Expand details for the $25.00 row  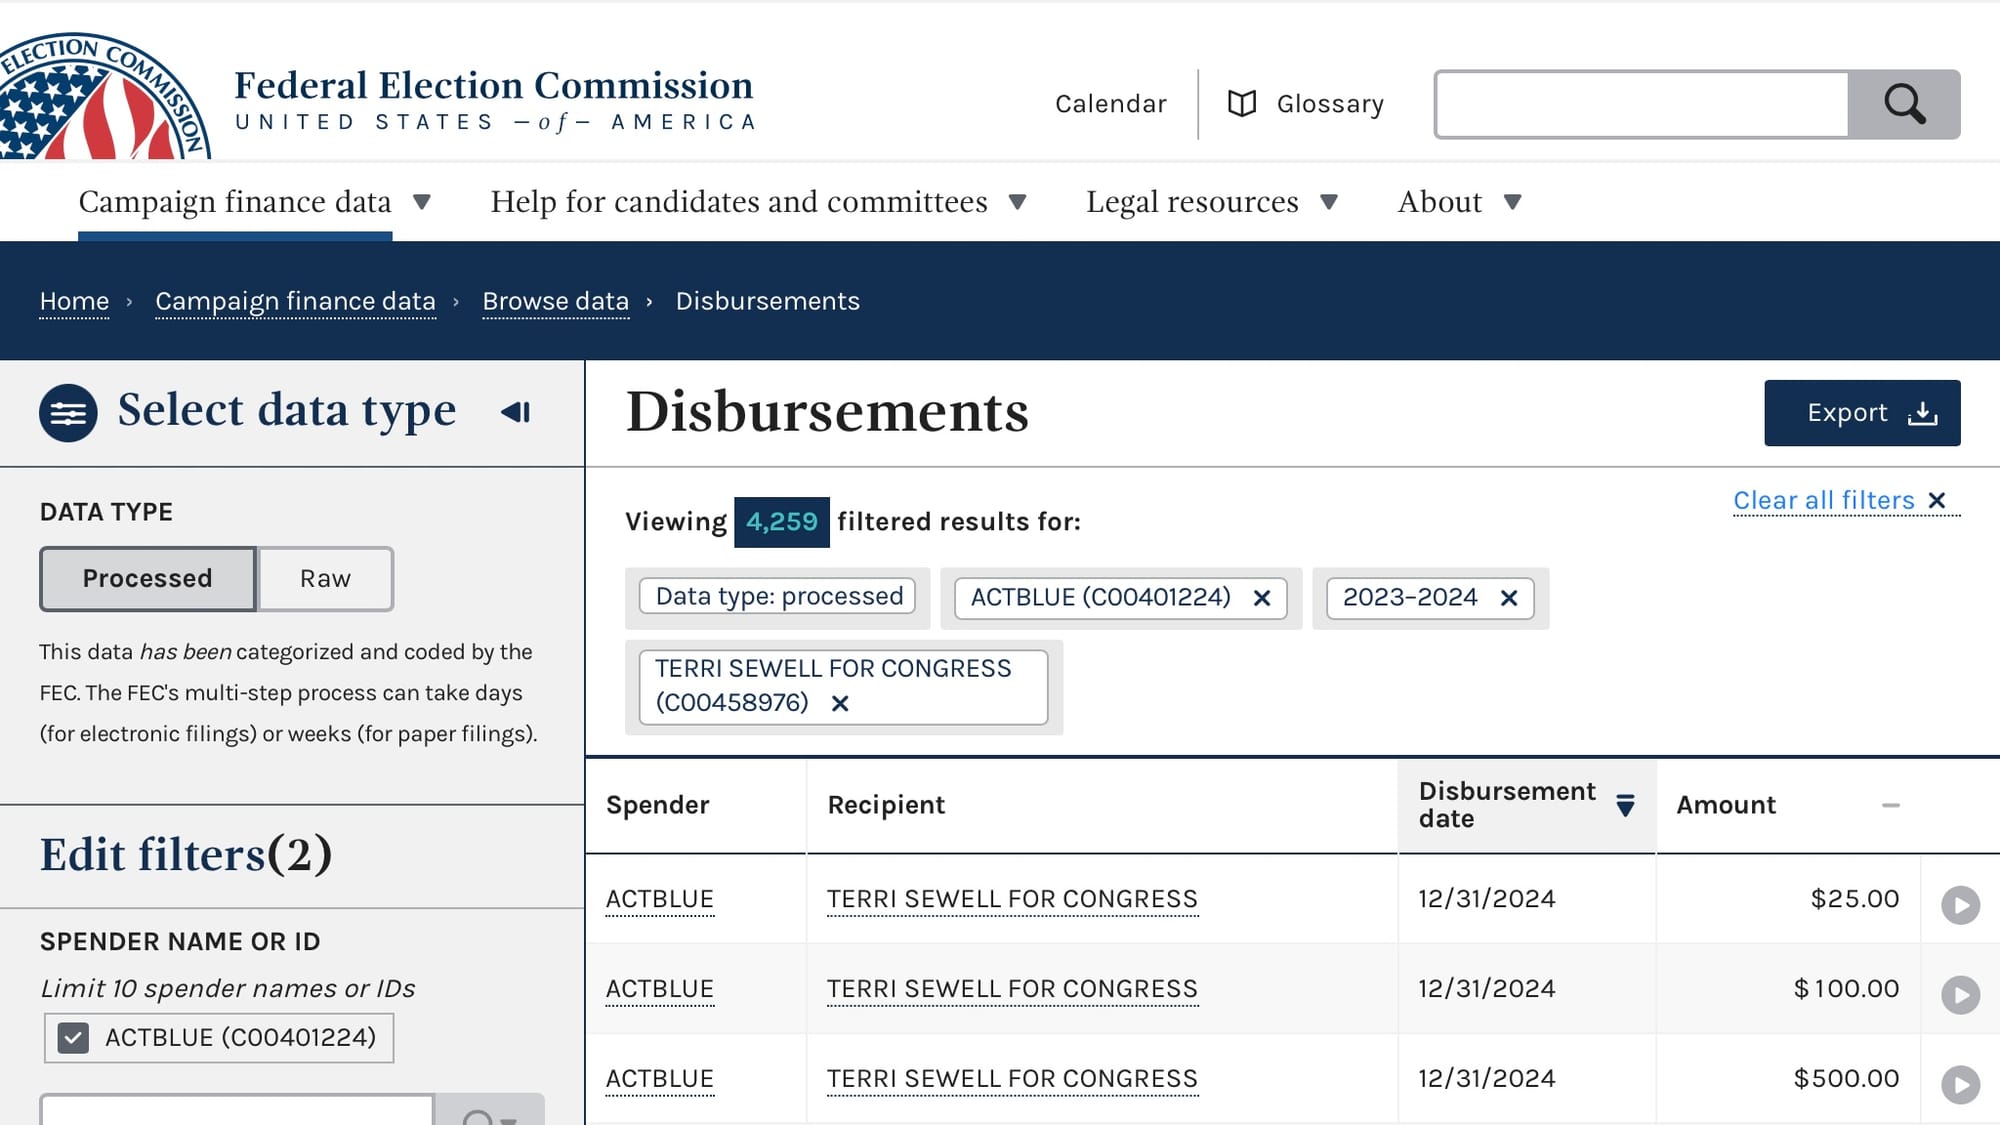click(x=1960, y=905)
